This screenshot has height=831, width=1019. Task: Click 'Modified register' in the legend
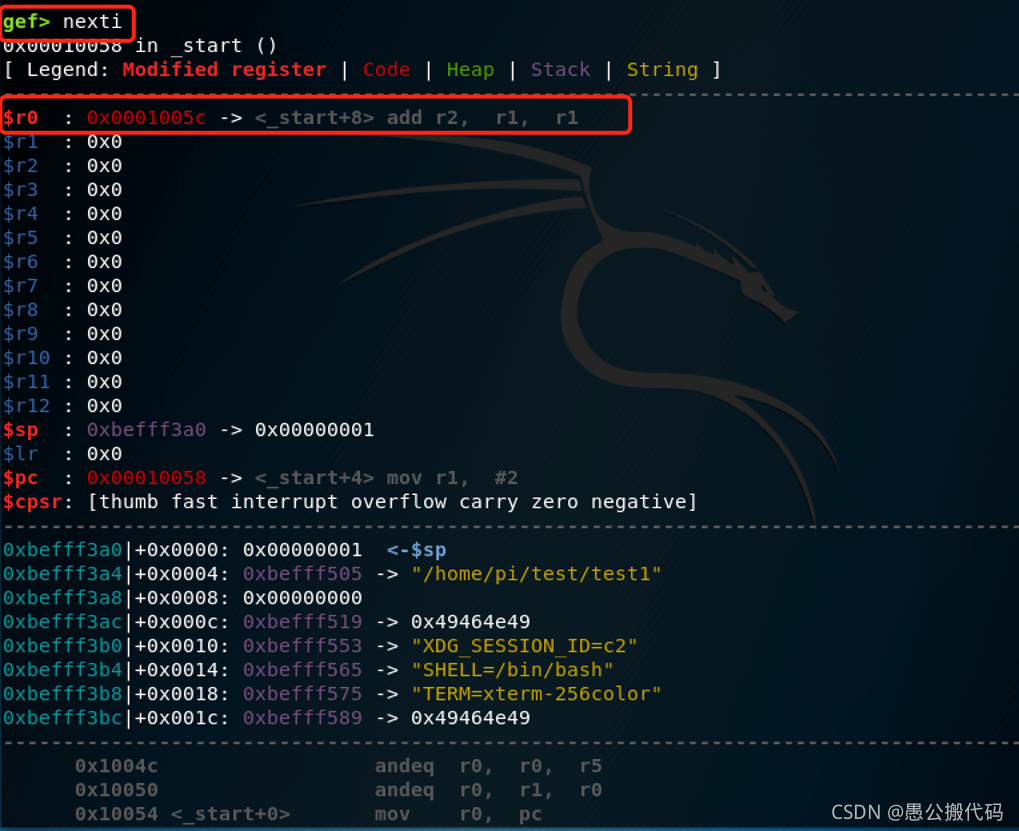point(224,70)
